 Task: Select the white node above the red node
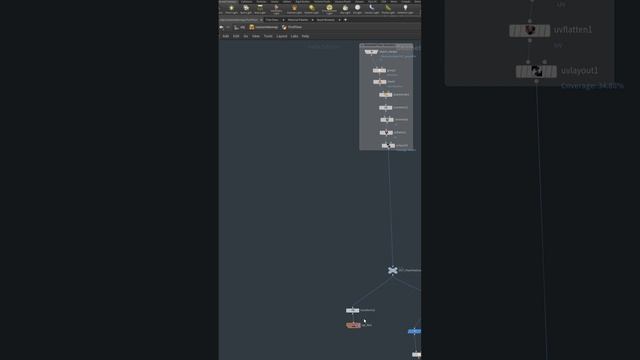point(353,310)
